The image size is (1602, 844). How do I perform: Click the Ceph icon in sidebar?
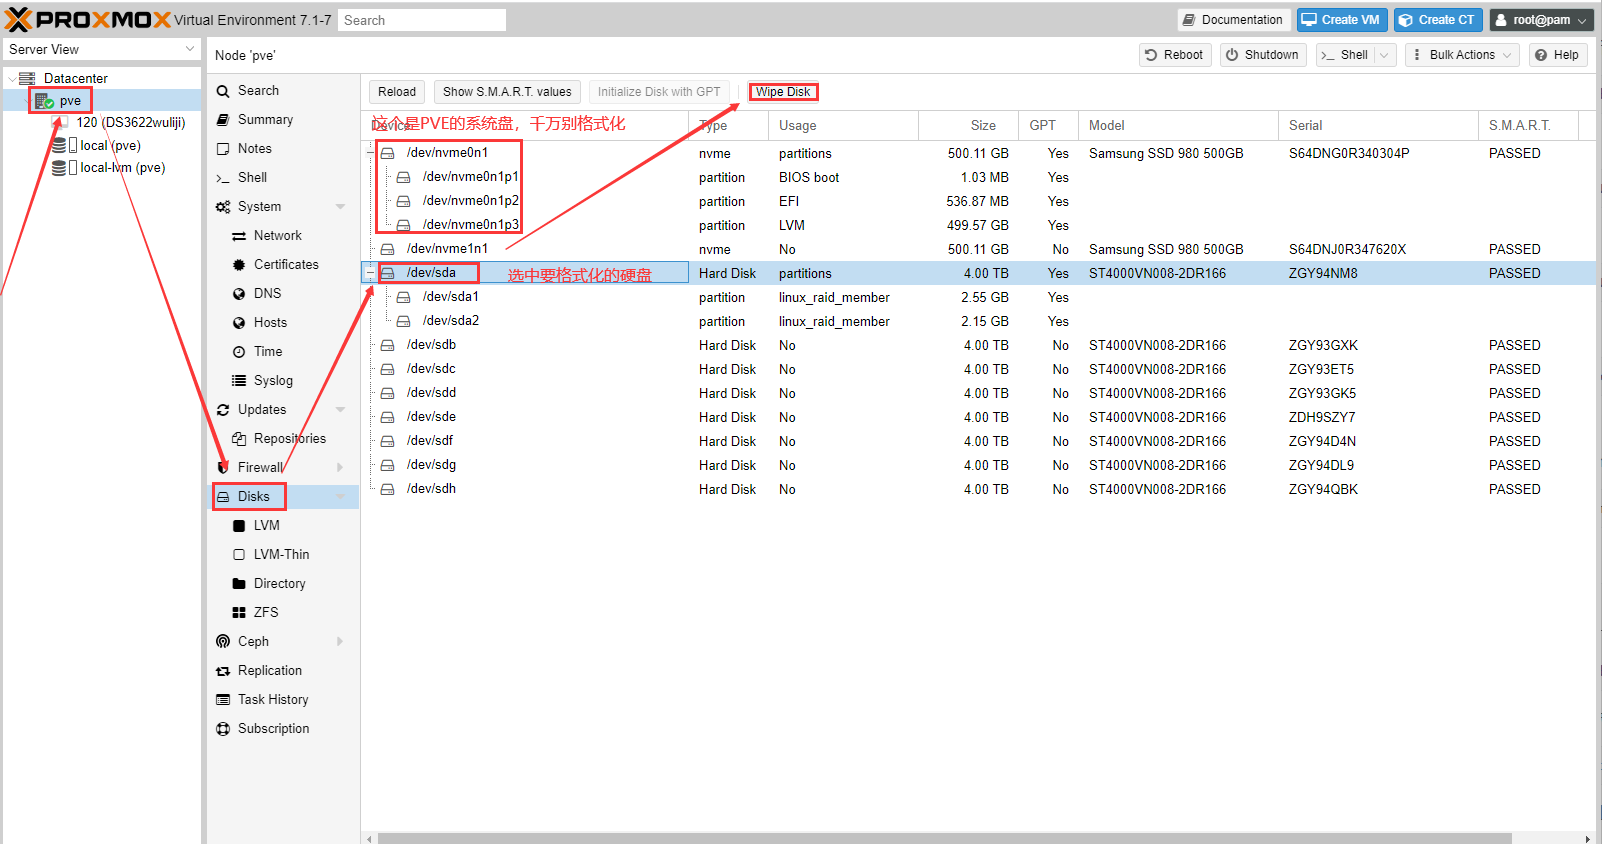[223, 641]
